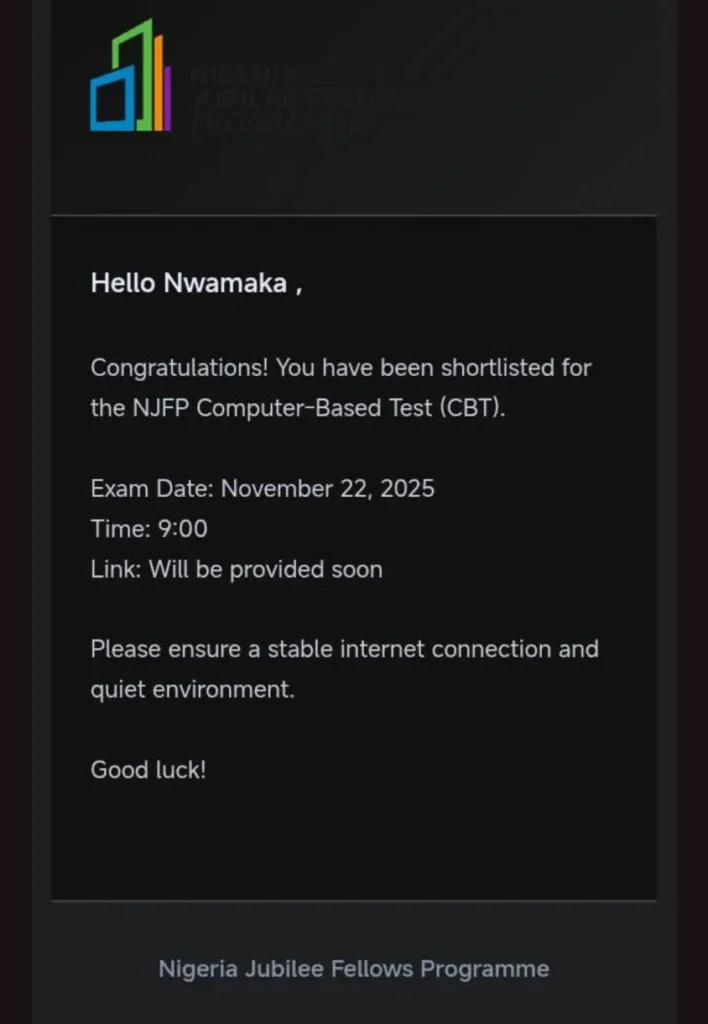
Task: Click 'Will be provided soon' text
Action: click(266, 569)
